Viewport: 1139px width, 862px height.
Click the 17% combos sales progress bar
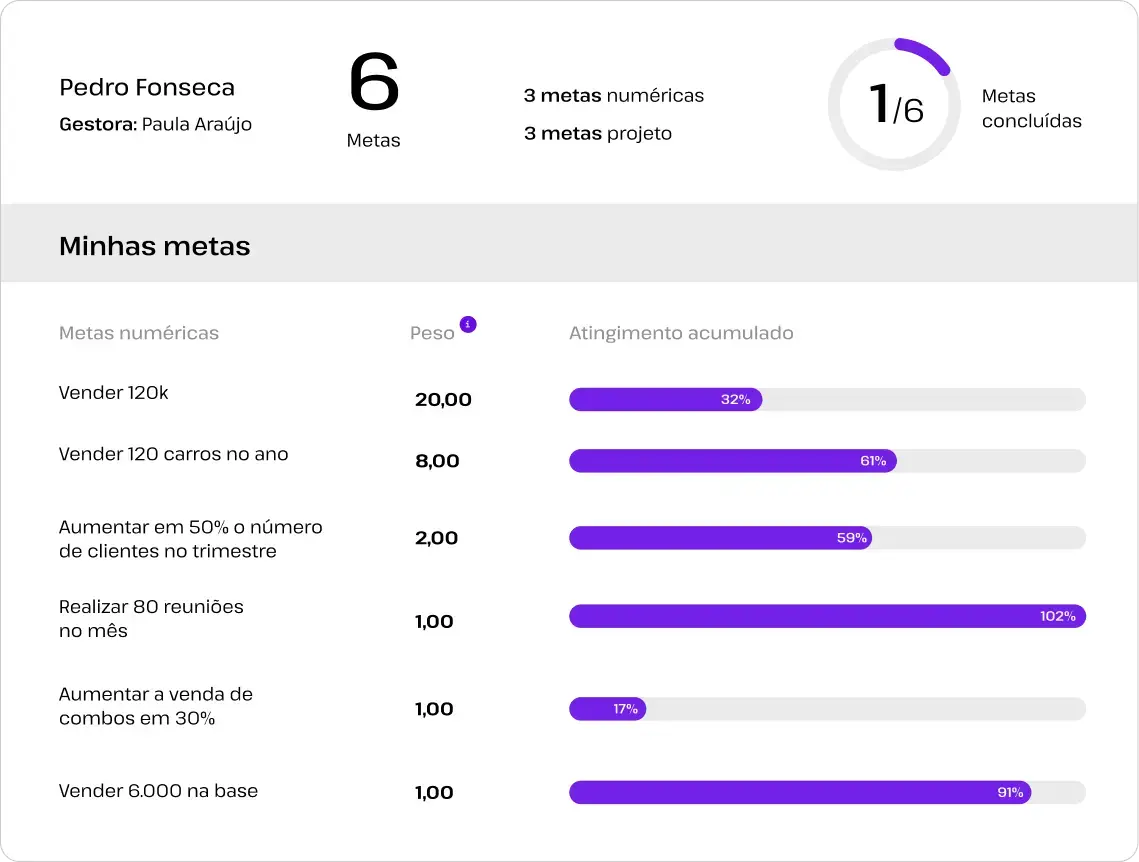click(827, 709)
